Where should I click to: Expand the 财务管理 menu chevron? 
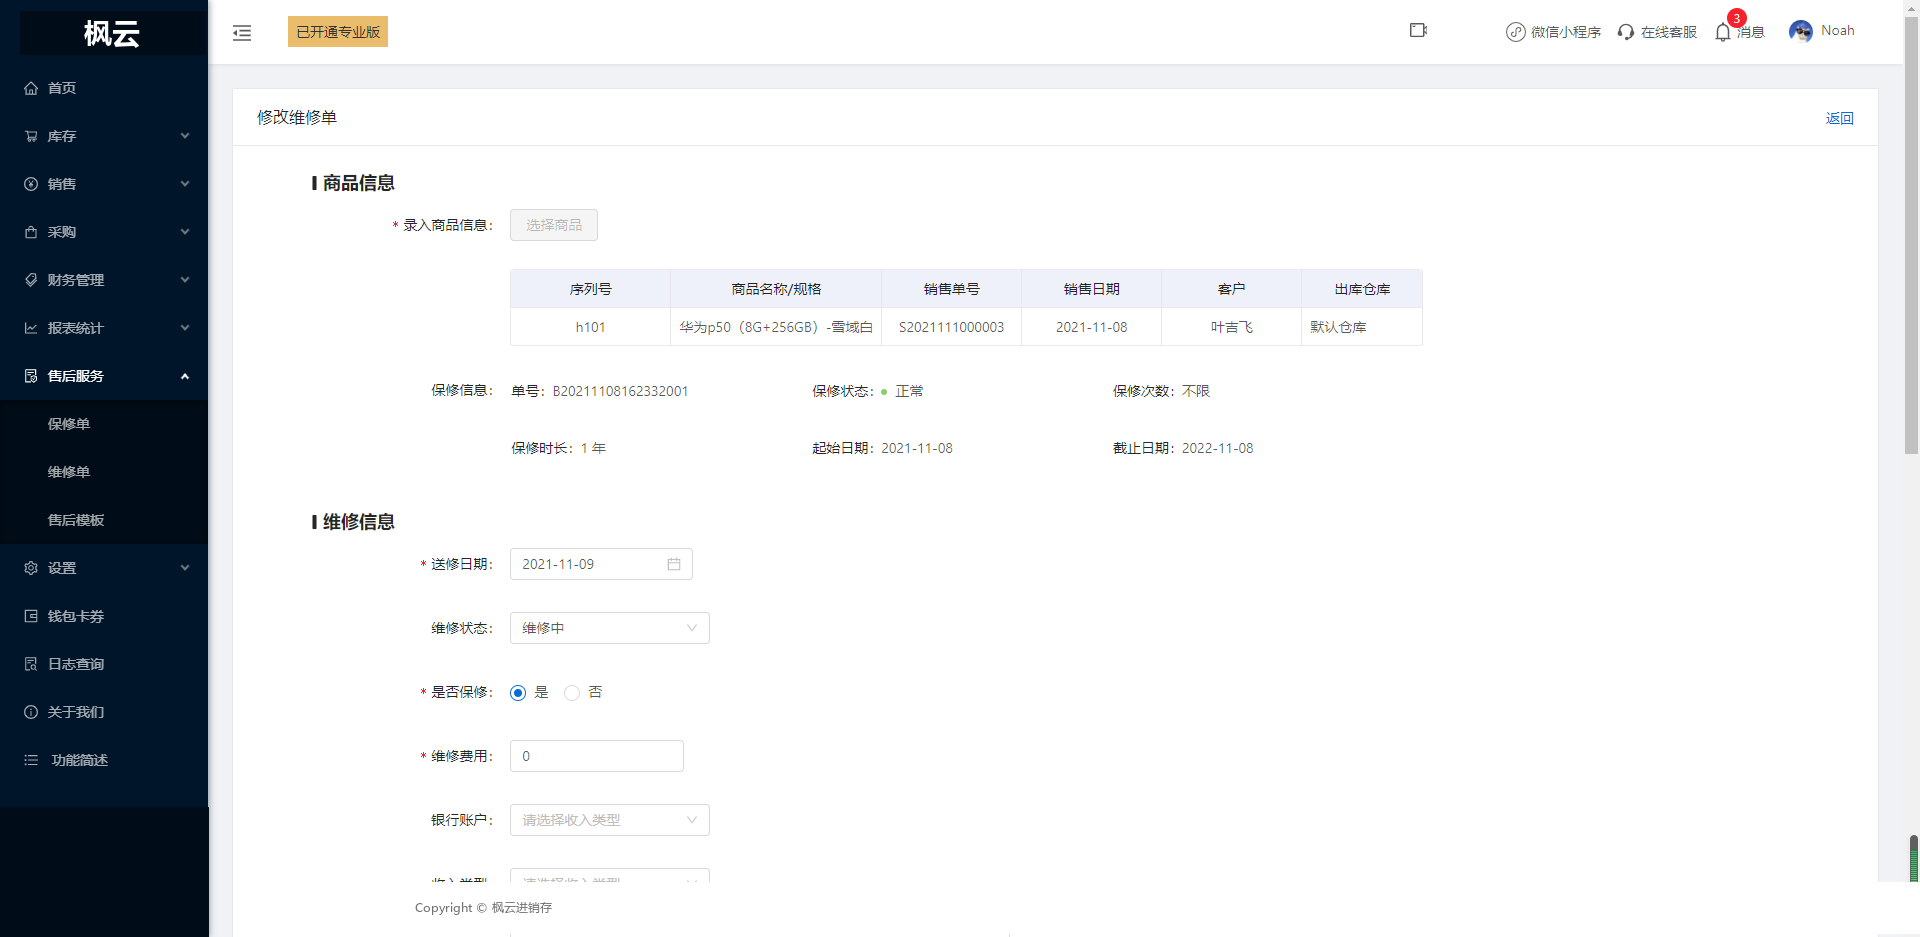pyautogui.click(x=185, y=280)
